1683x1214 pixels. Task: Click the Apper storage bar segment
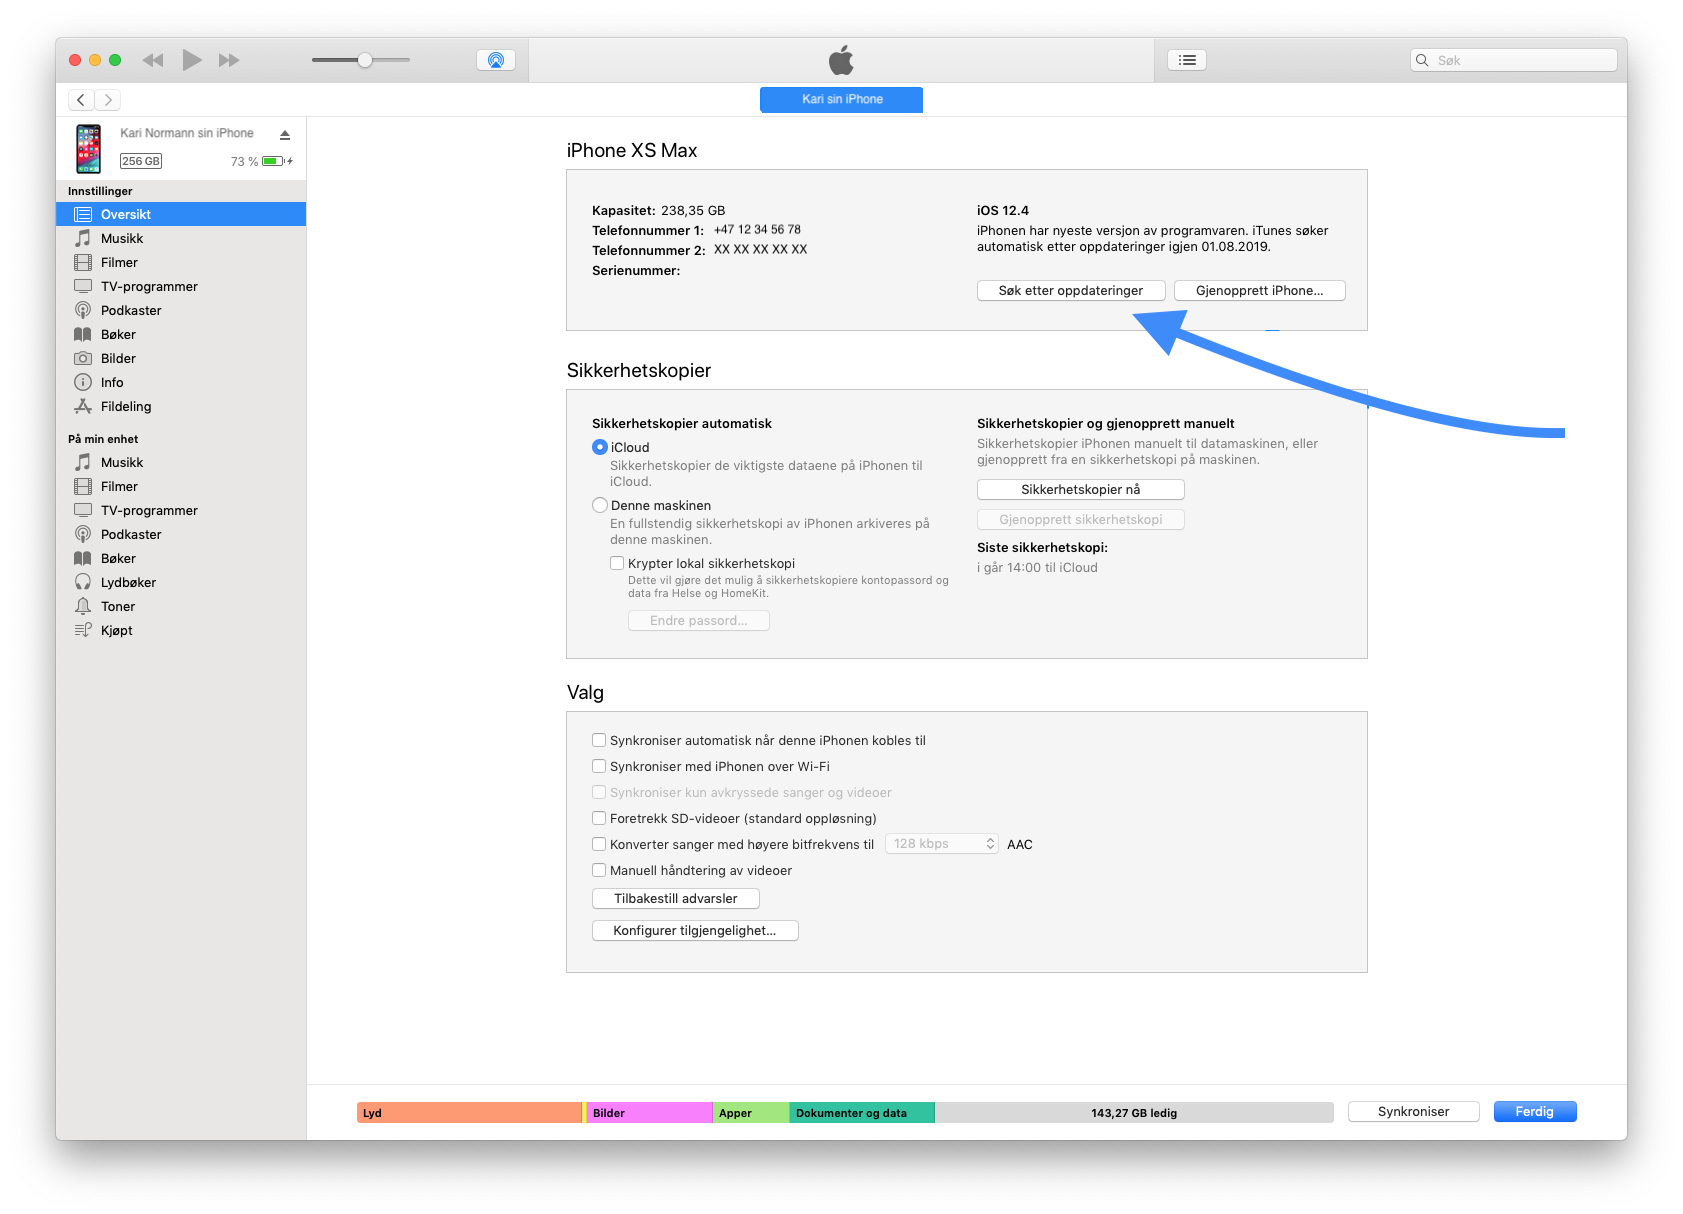752,1112
